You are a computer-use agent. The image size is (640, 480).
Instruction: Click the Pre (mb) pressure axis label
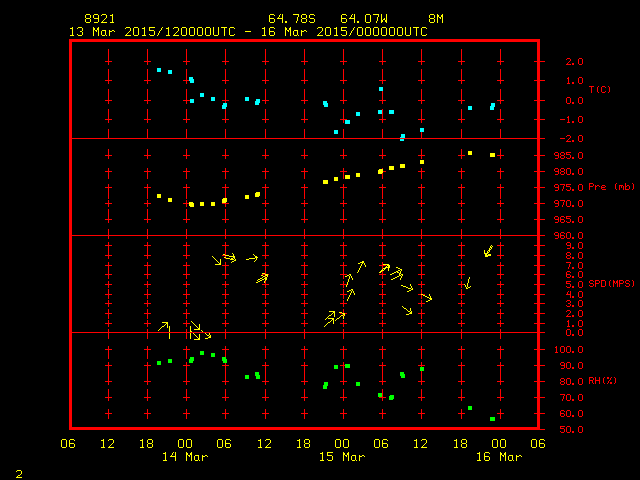(610, 187)
